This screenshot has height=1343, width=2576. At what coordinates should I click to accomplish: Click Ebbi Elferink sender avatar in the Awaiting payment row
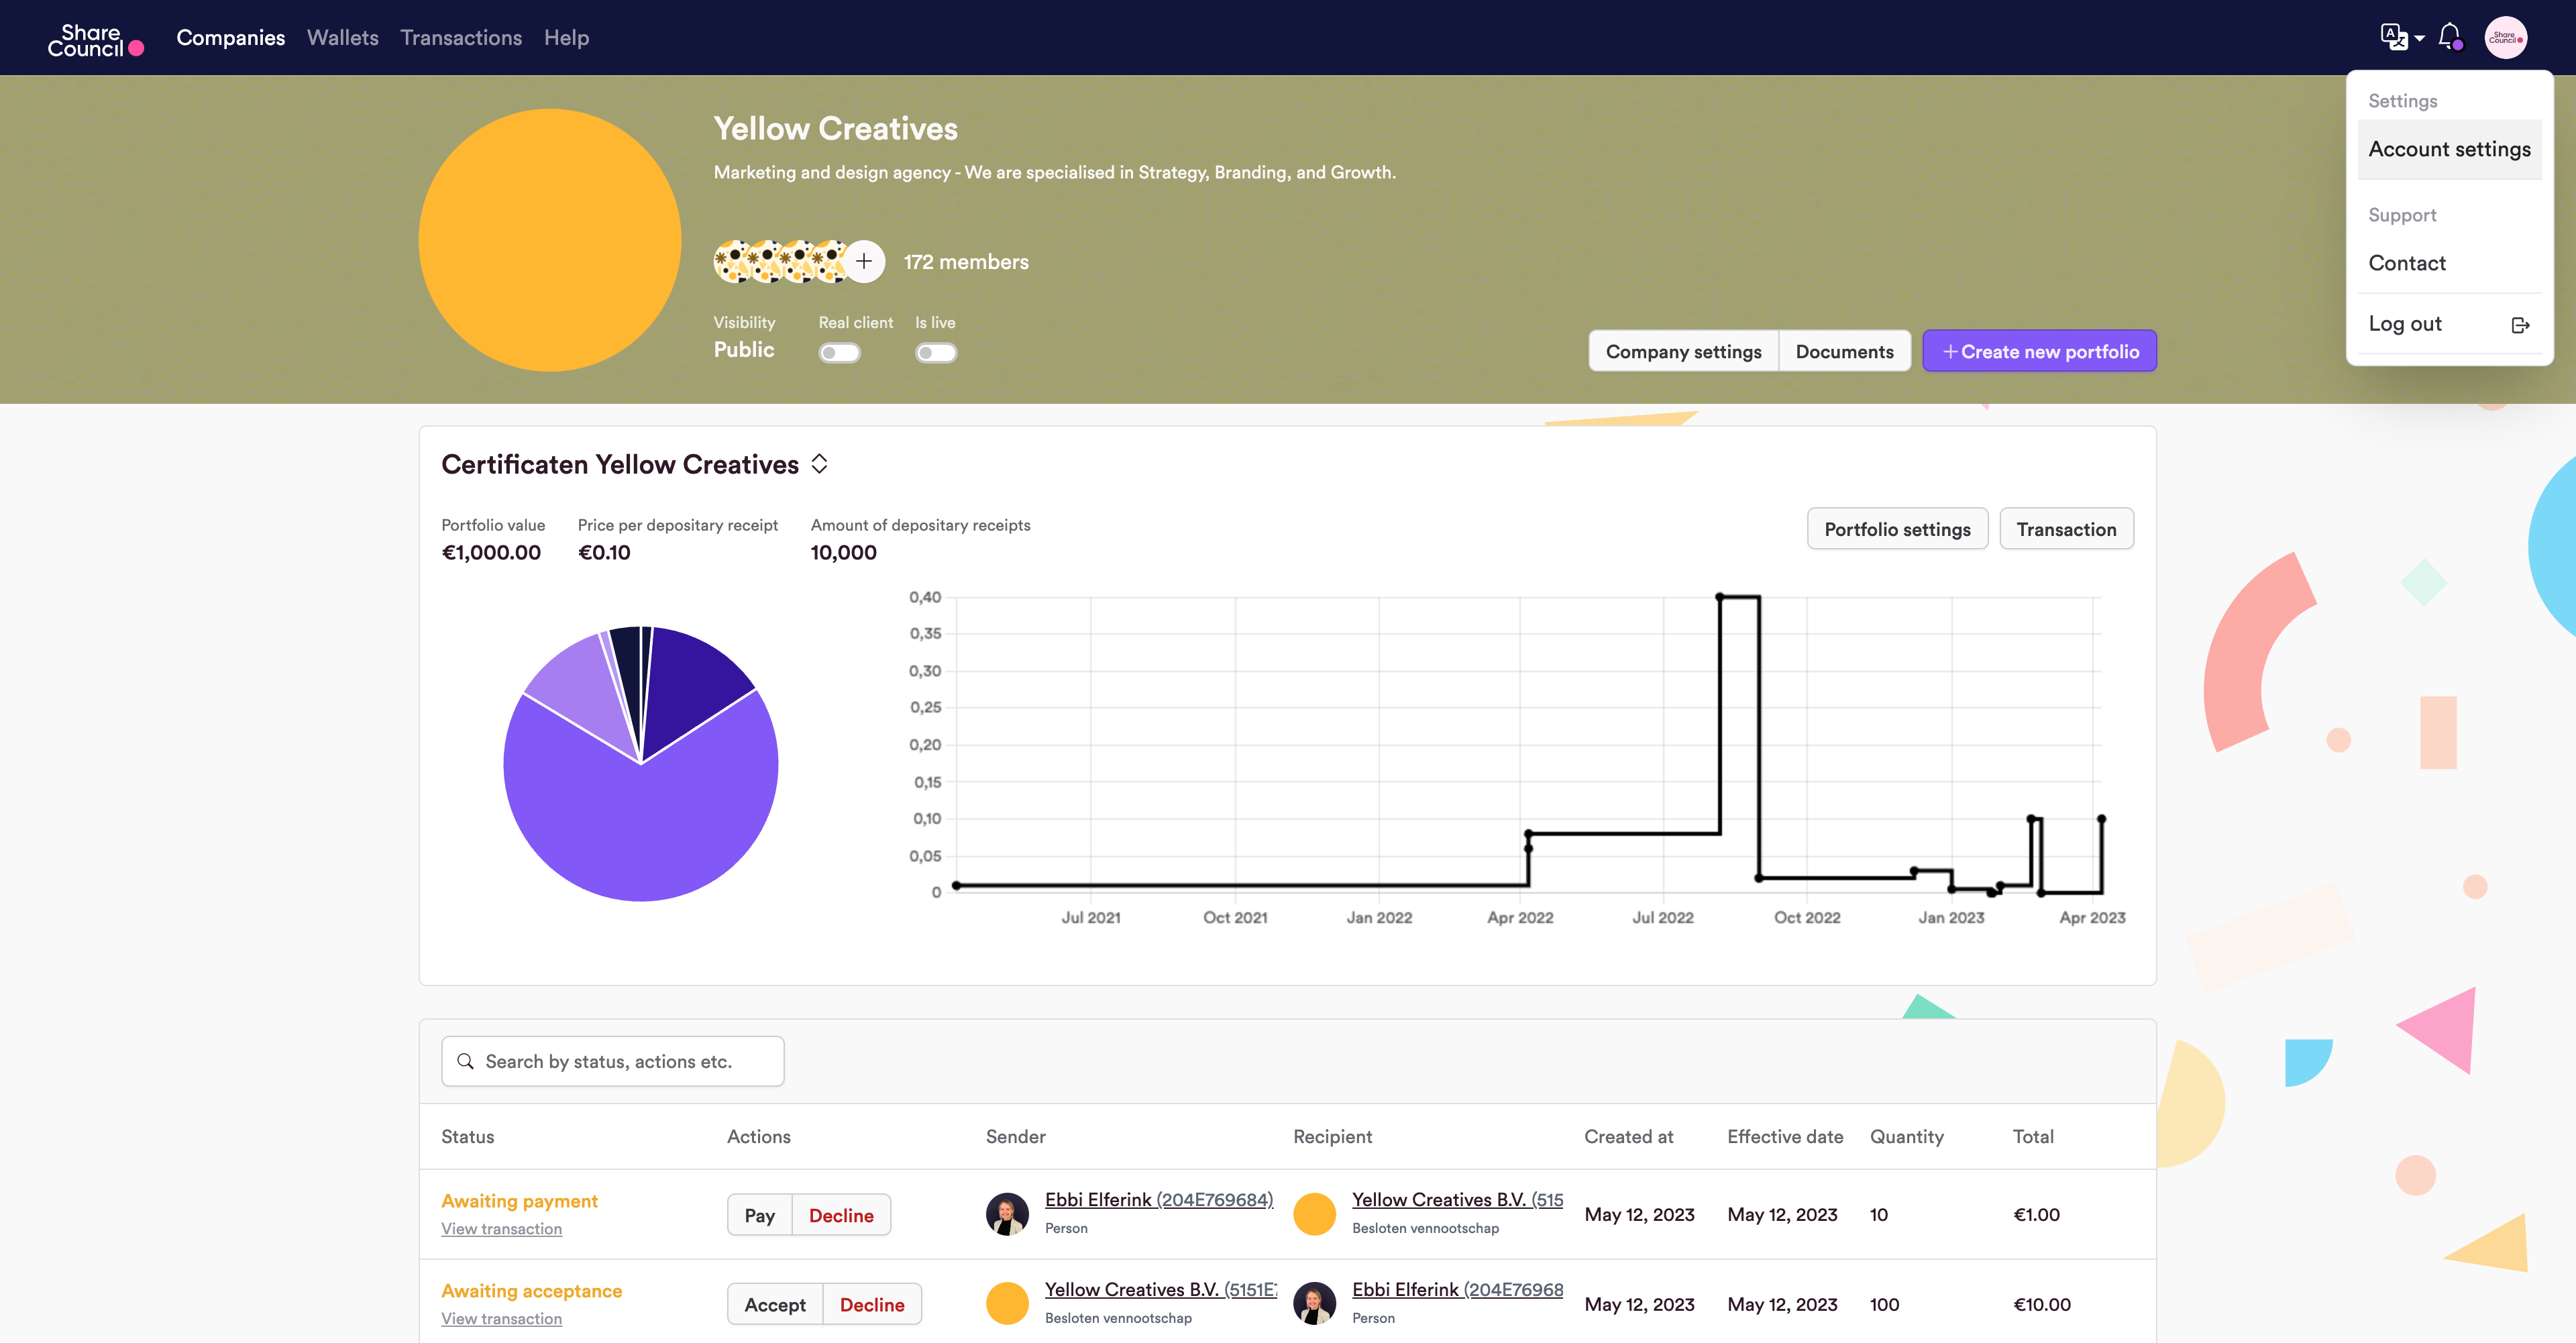coord(1007,1214)
